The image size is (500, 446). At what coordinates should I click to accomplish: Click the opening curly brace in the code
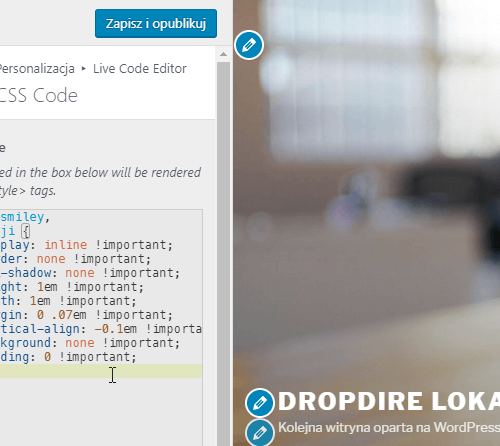point(26,231)
